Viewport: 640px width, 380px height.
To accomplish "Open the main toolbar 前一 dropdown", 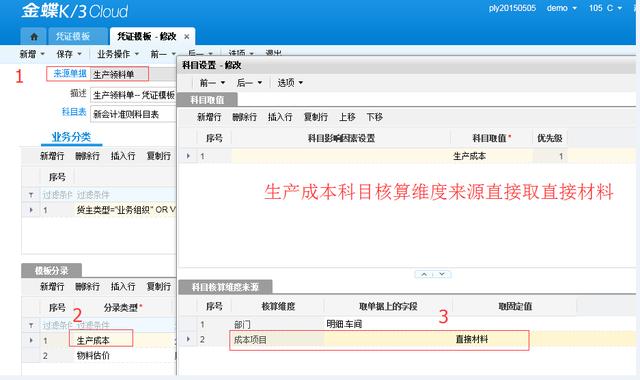I will (x=163, y=54).
